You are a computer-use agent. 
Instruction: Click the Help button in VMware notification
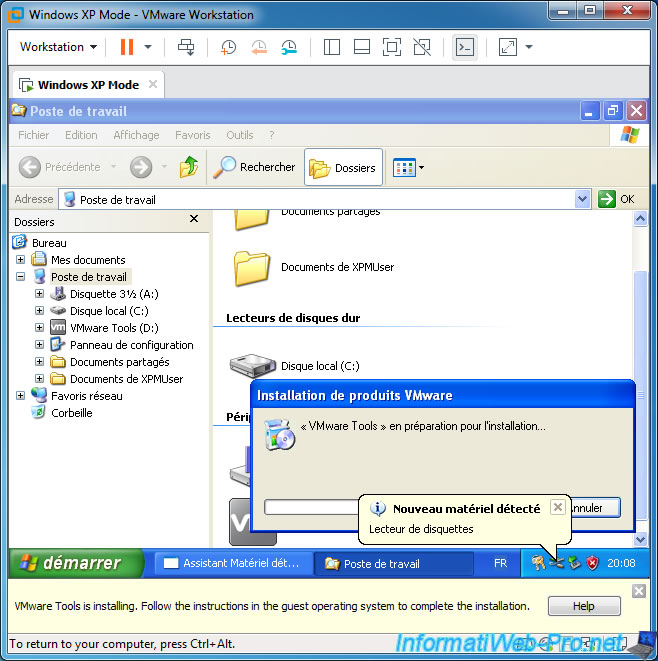pos(583,606)
